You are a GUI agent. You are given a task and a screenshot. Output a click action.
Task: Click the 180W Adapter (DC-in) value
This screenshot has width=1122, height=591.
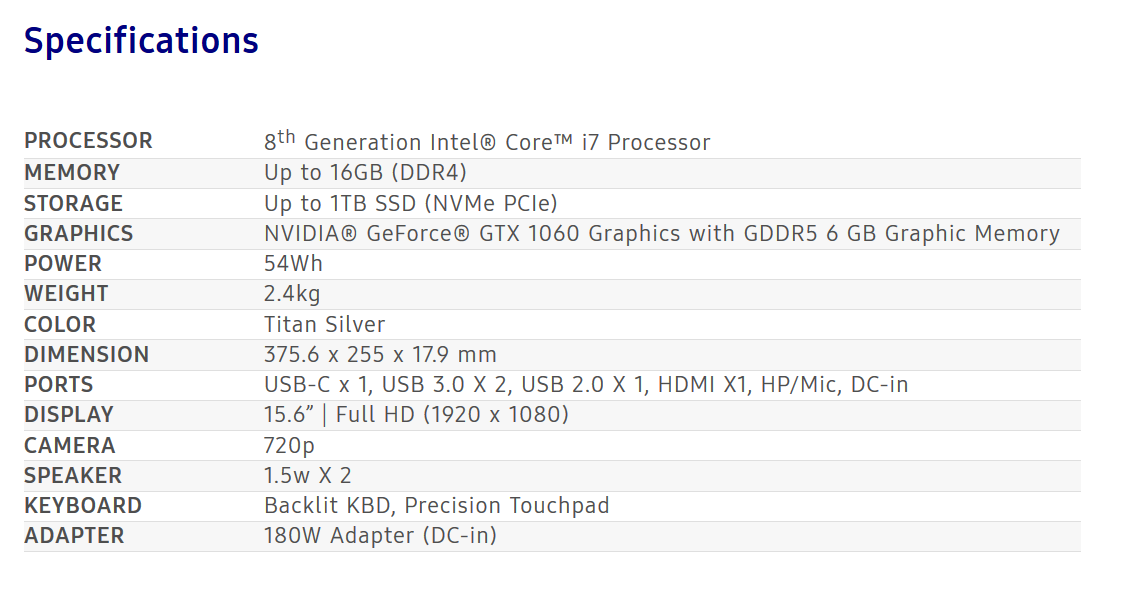coord(380,535)
